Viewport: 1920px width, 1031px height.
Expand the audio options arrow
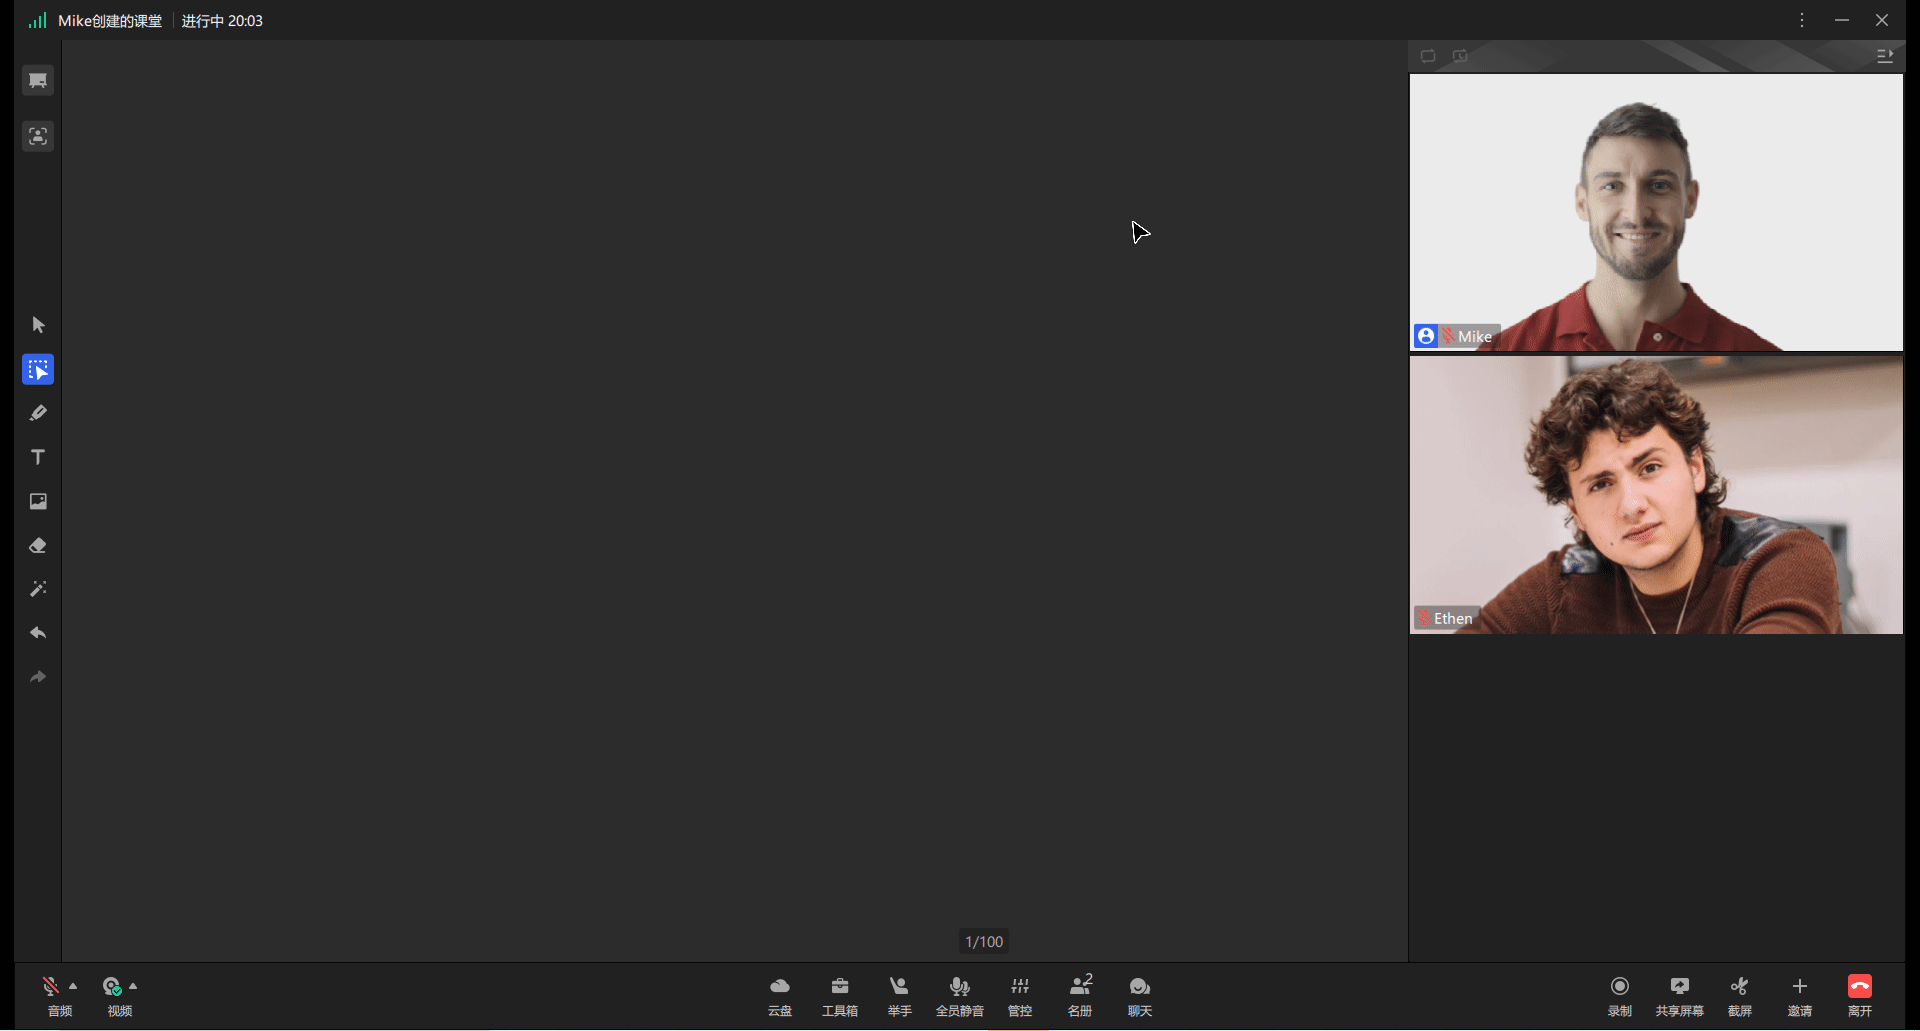tap(73, 986)
